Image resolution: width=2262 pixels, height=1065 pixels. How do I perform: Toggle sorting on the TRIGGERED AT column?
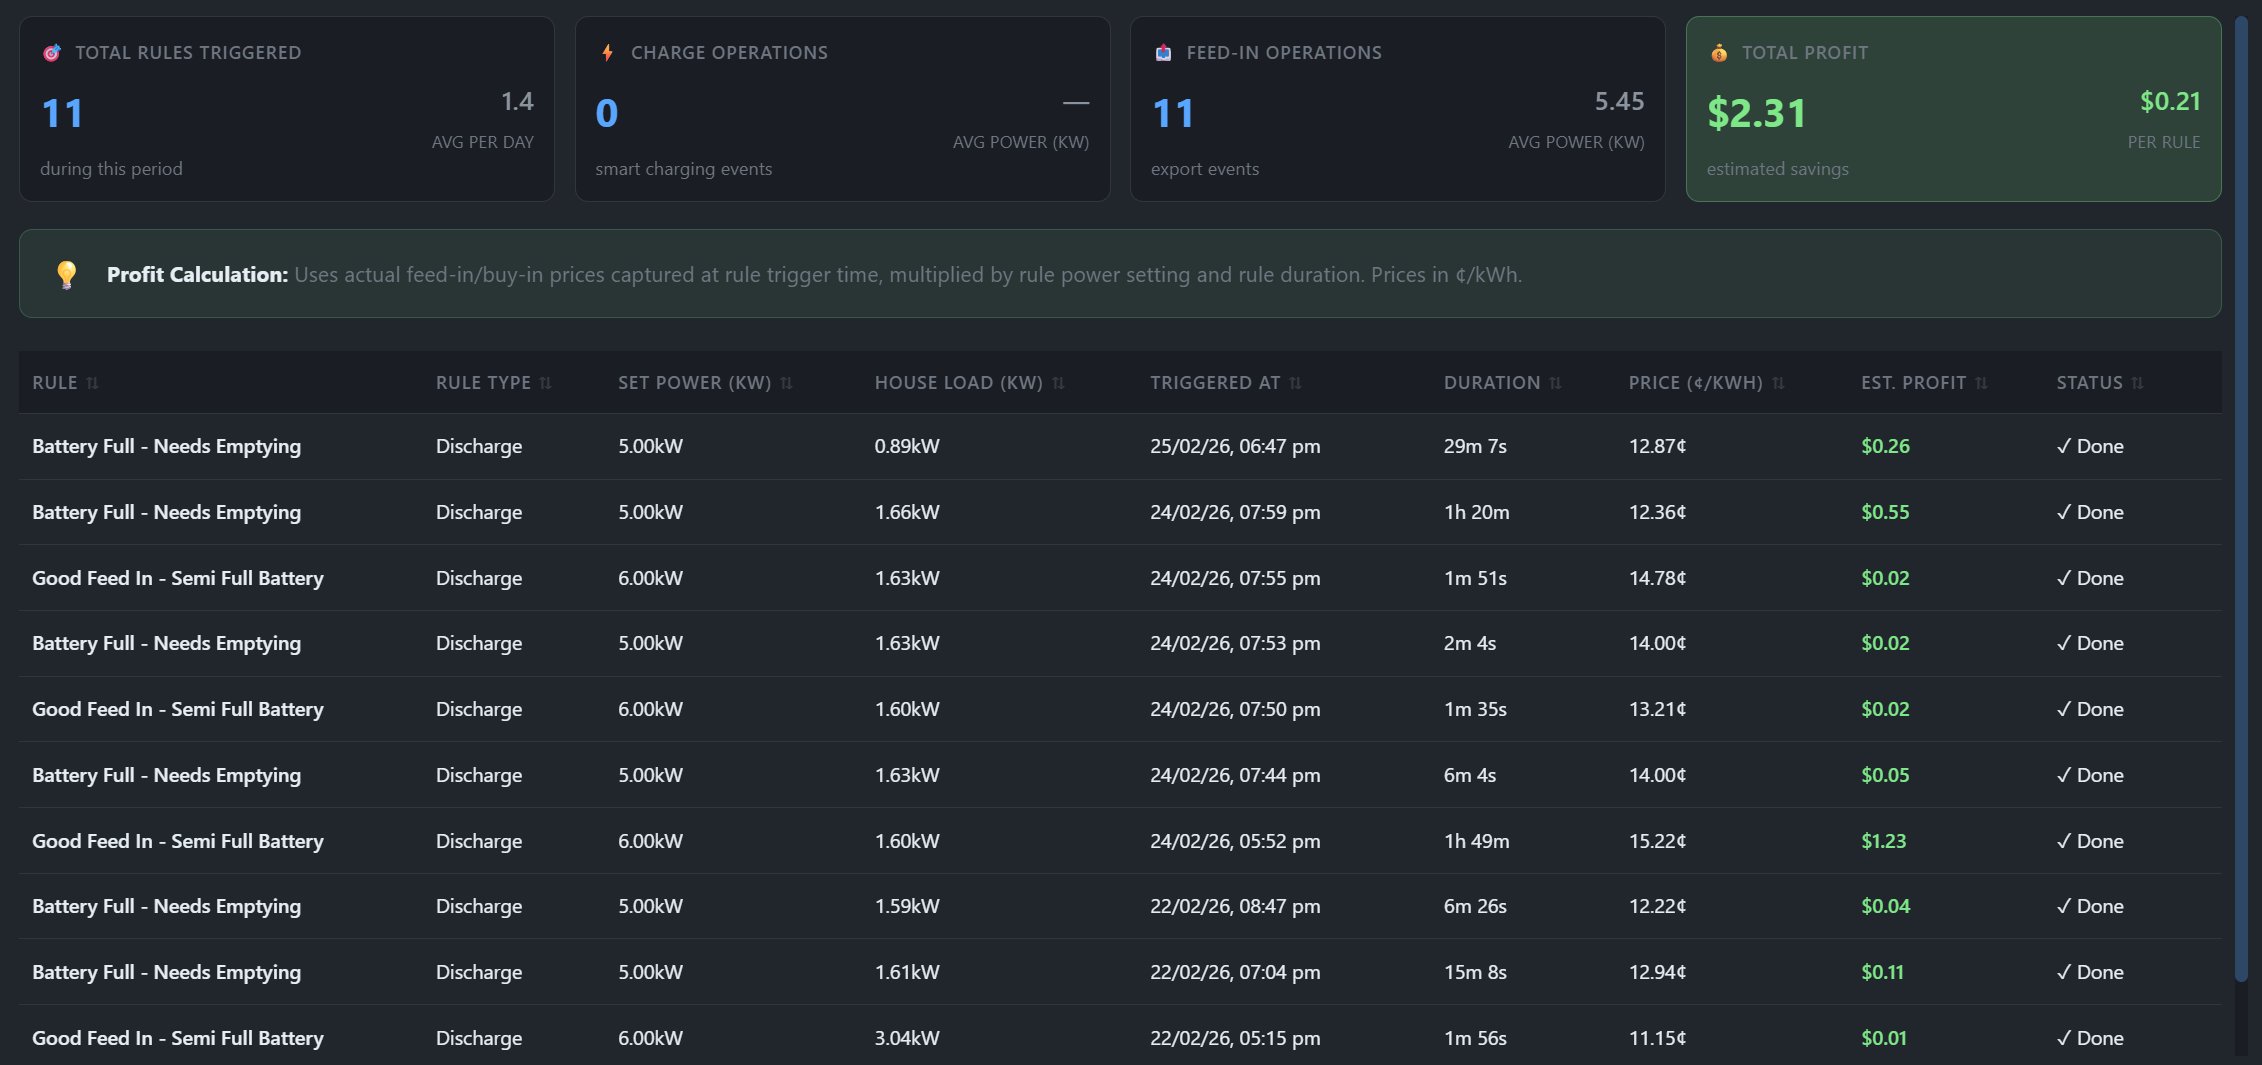click(x=1296, y=382)
